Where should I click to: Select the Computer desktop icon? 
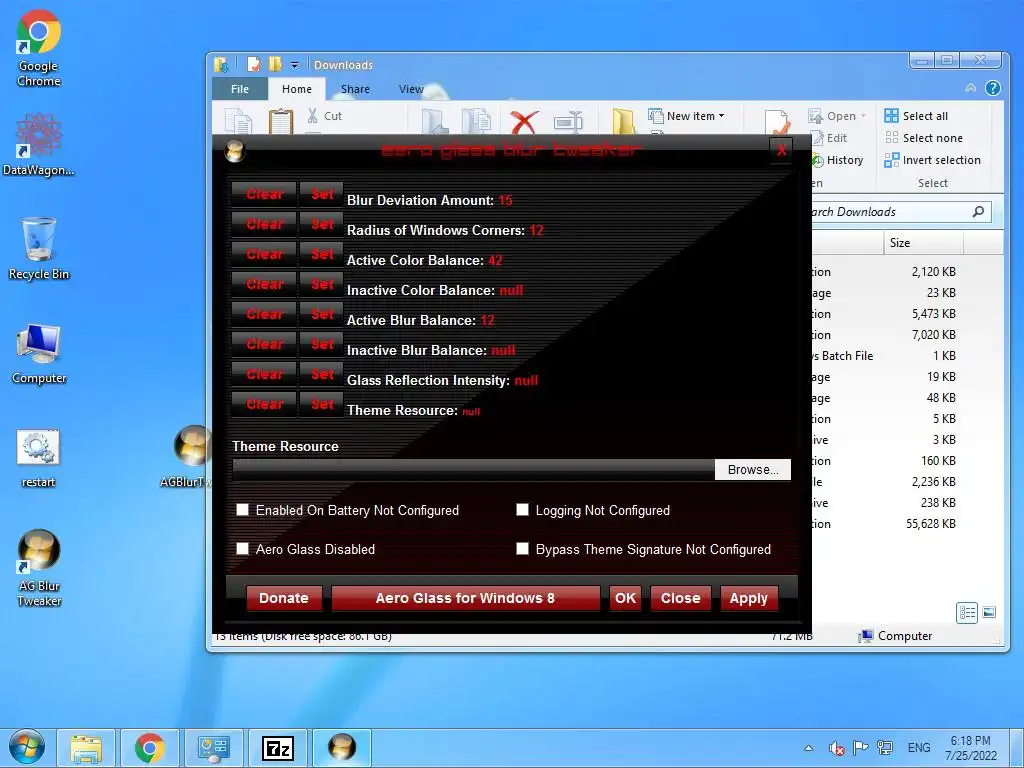39,353
